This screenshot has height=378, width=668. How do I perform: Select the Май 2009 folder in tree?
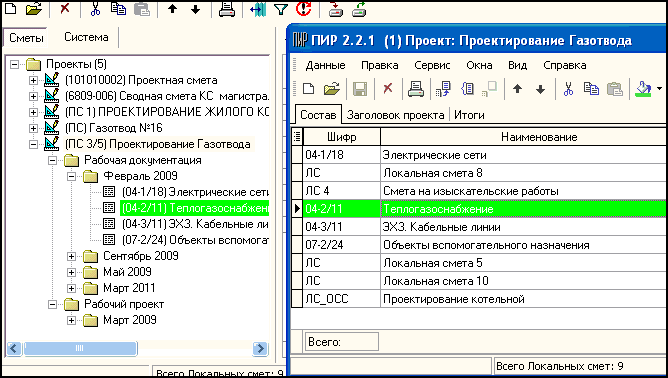click(x=127, y=272)
